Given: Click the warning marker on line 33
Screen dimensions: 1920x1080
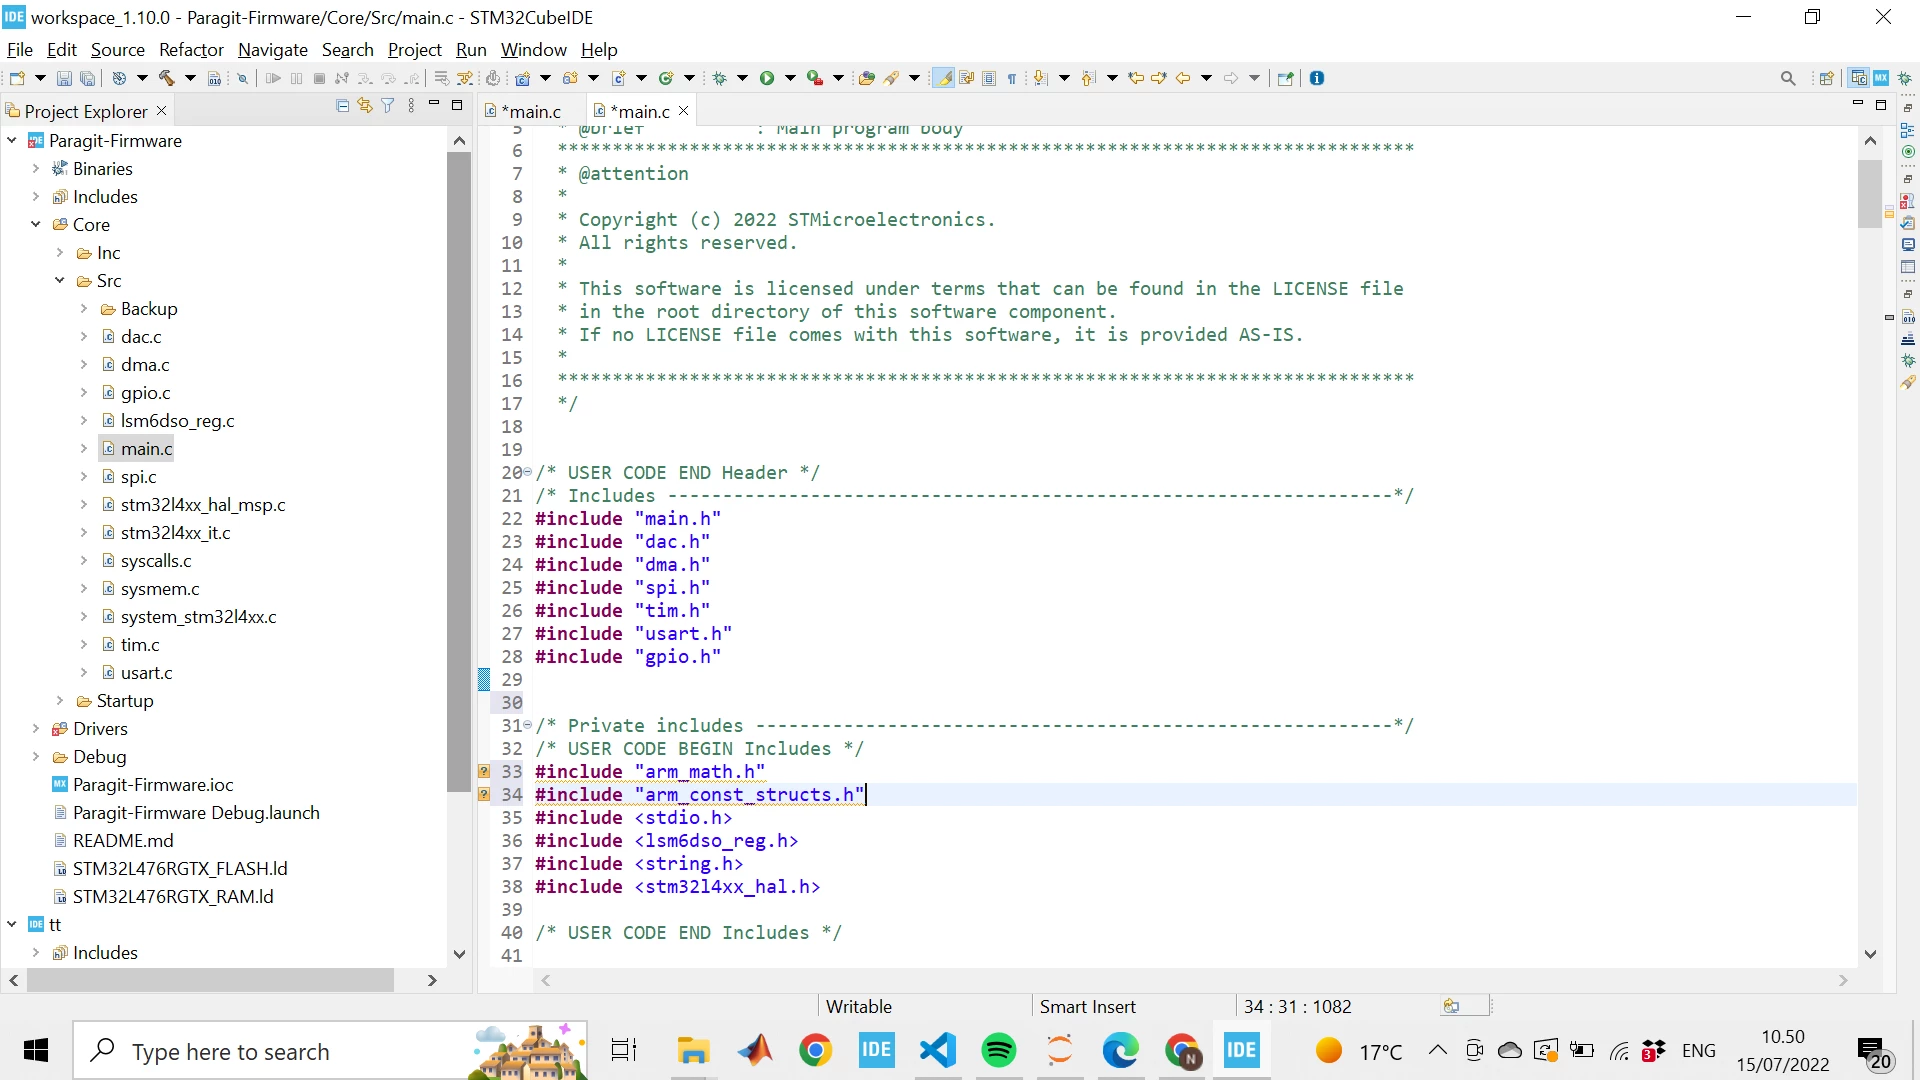Looking at the screenshot, I should pyautogui.click(x=484, y=771).
